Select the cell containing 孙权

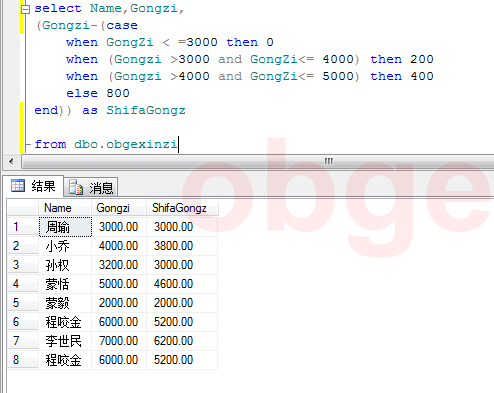pos(65,265)
